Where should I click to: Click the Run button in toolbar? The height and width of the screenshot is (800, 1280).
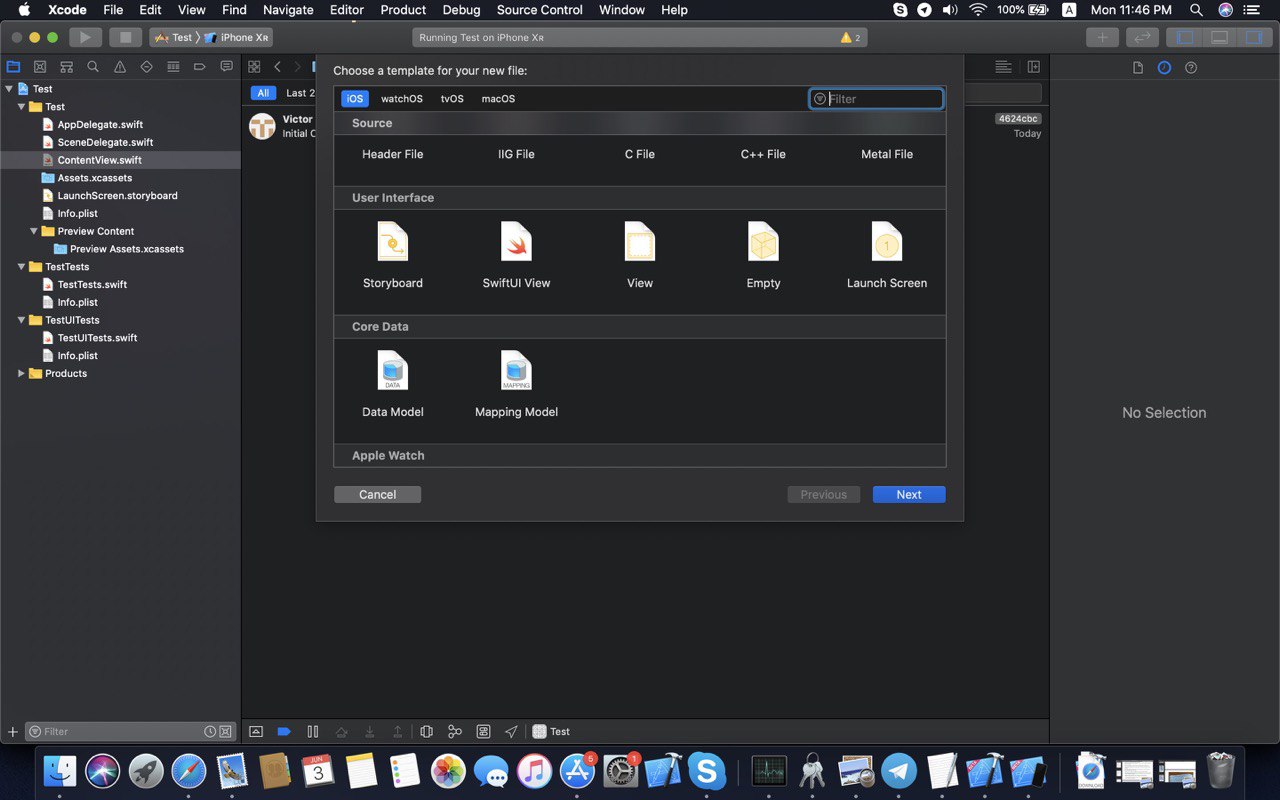[x=85, y=37]
